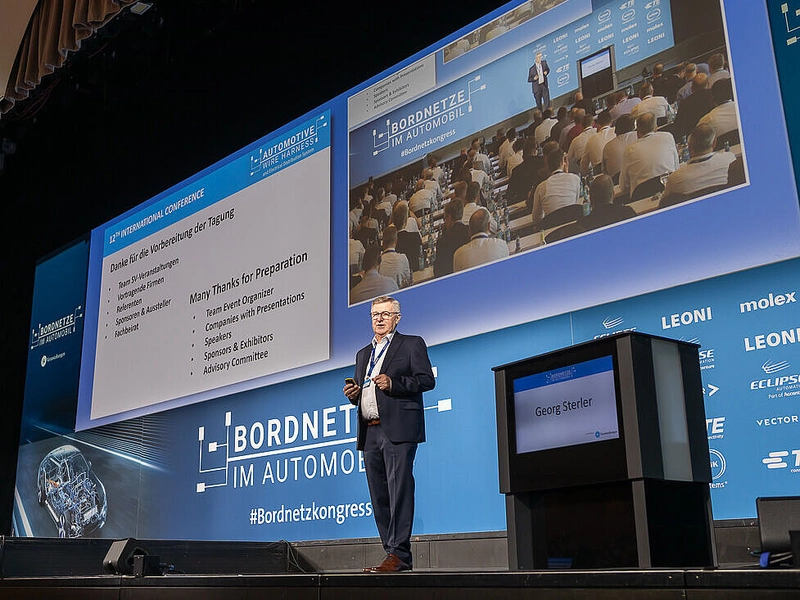Click the large "IM AUTOMOBIL" text on the stage banner
The image size is (800, 600).
coord(298,466)
